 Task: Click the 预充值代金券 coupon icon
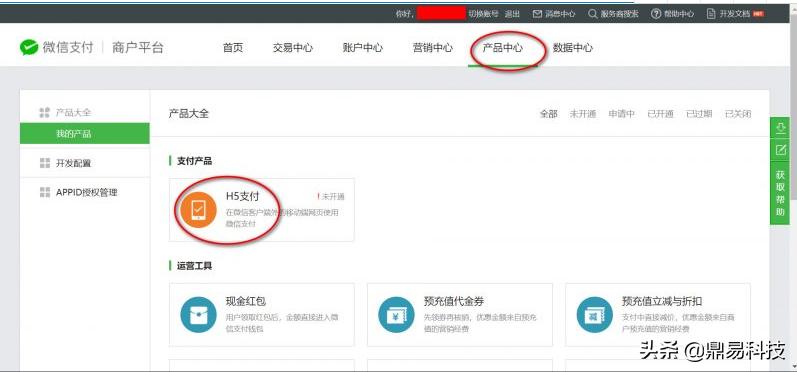click(396, 315)
